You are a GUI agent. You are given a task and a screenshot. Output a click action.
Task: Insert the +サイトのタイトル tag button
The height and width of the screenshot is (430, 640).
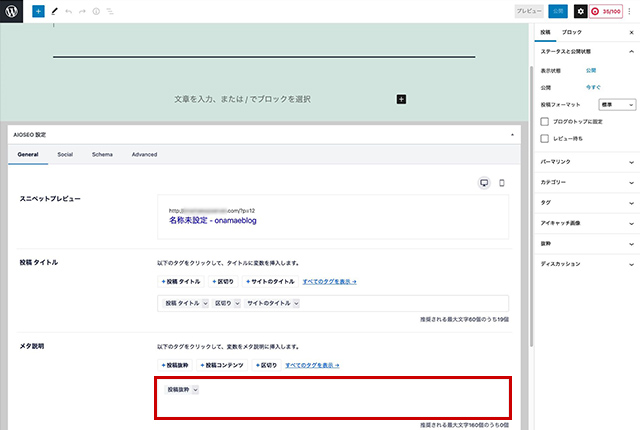pos(270,281)
